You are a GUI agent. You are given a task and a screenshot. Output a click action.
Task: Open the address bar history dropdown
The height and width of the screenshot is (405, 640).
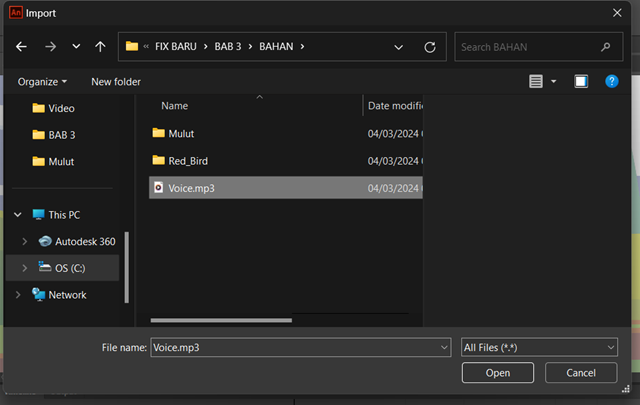pos(398,47)
